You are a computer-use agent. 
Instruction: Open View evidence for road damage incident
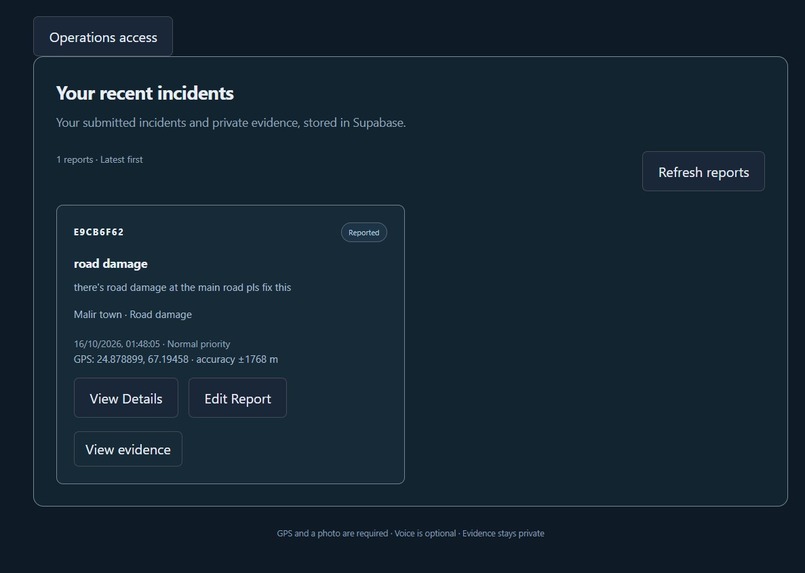pos(128,449)
